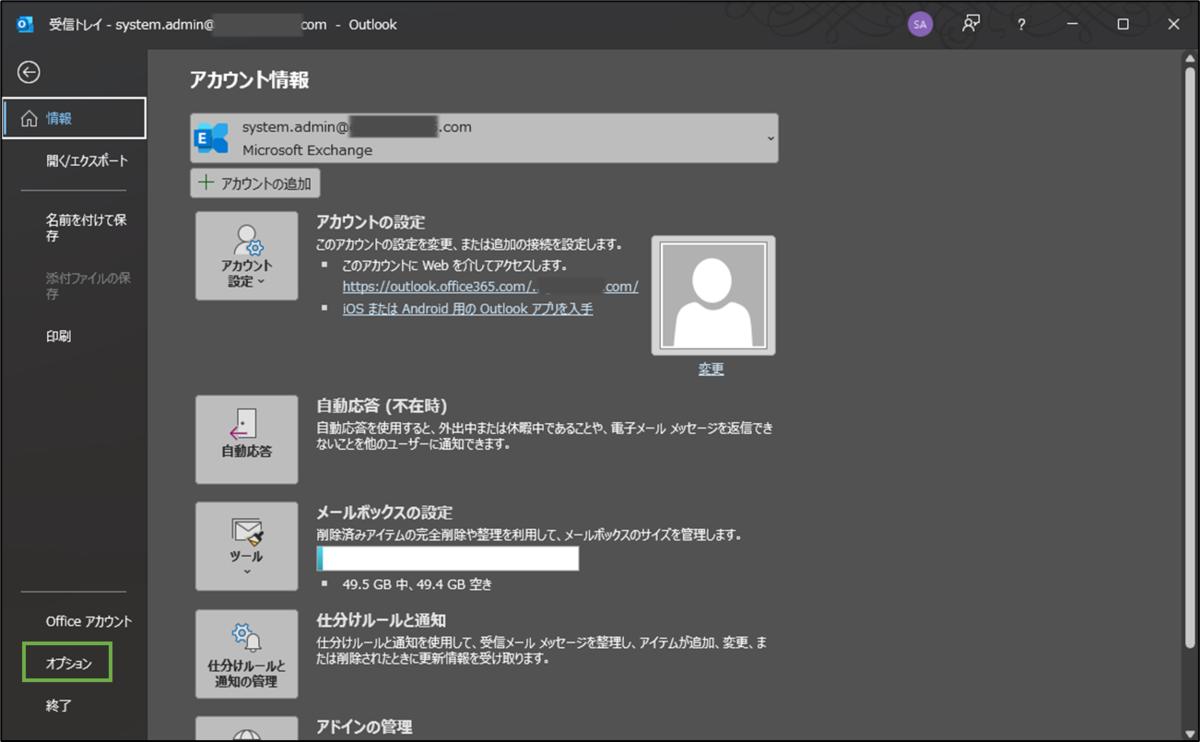
Task: Click the SA user avatar in title bar
Action: 920,25
